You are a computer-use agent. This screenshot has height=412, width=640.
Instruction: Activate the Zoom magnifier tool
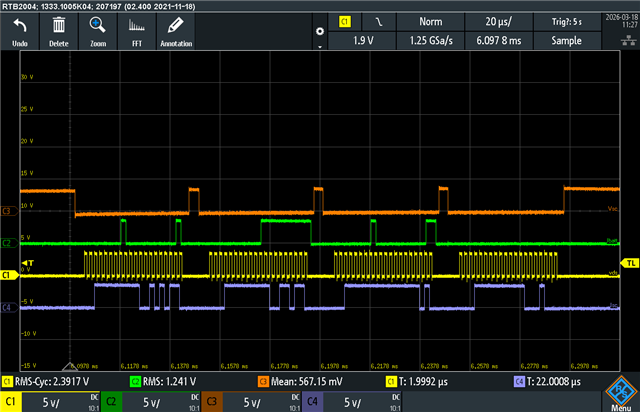click(x=98, y=31)
